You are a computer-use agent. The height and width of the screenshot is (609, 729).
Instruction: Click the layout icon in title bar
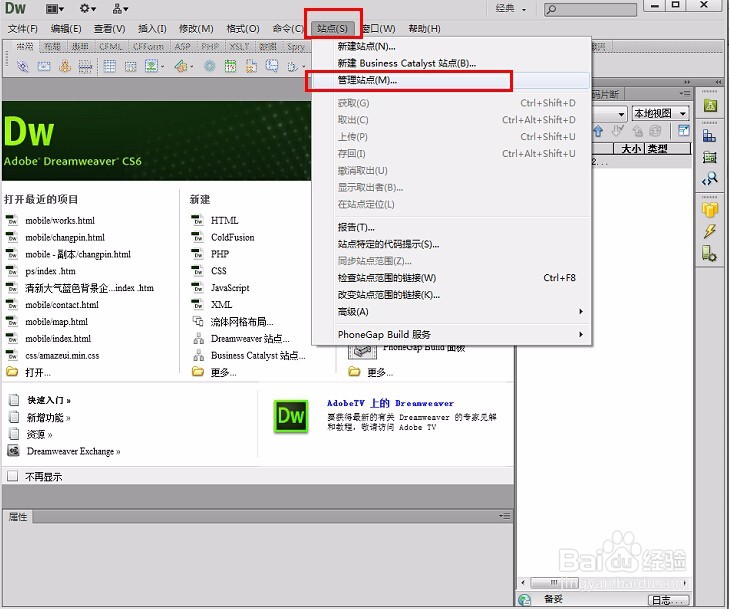click(55, 9)
